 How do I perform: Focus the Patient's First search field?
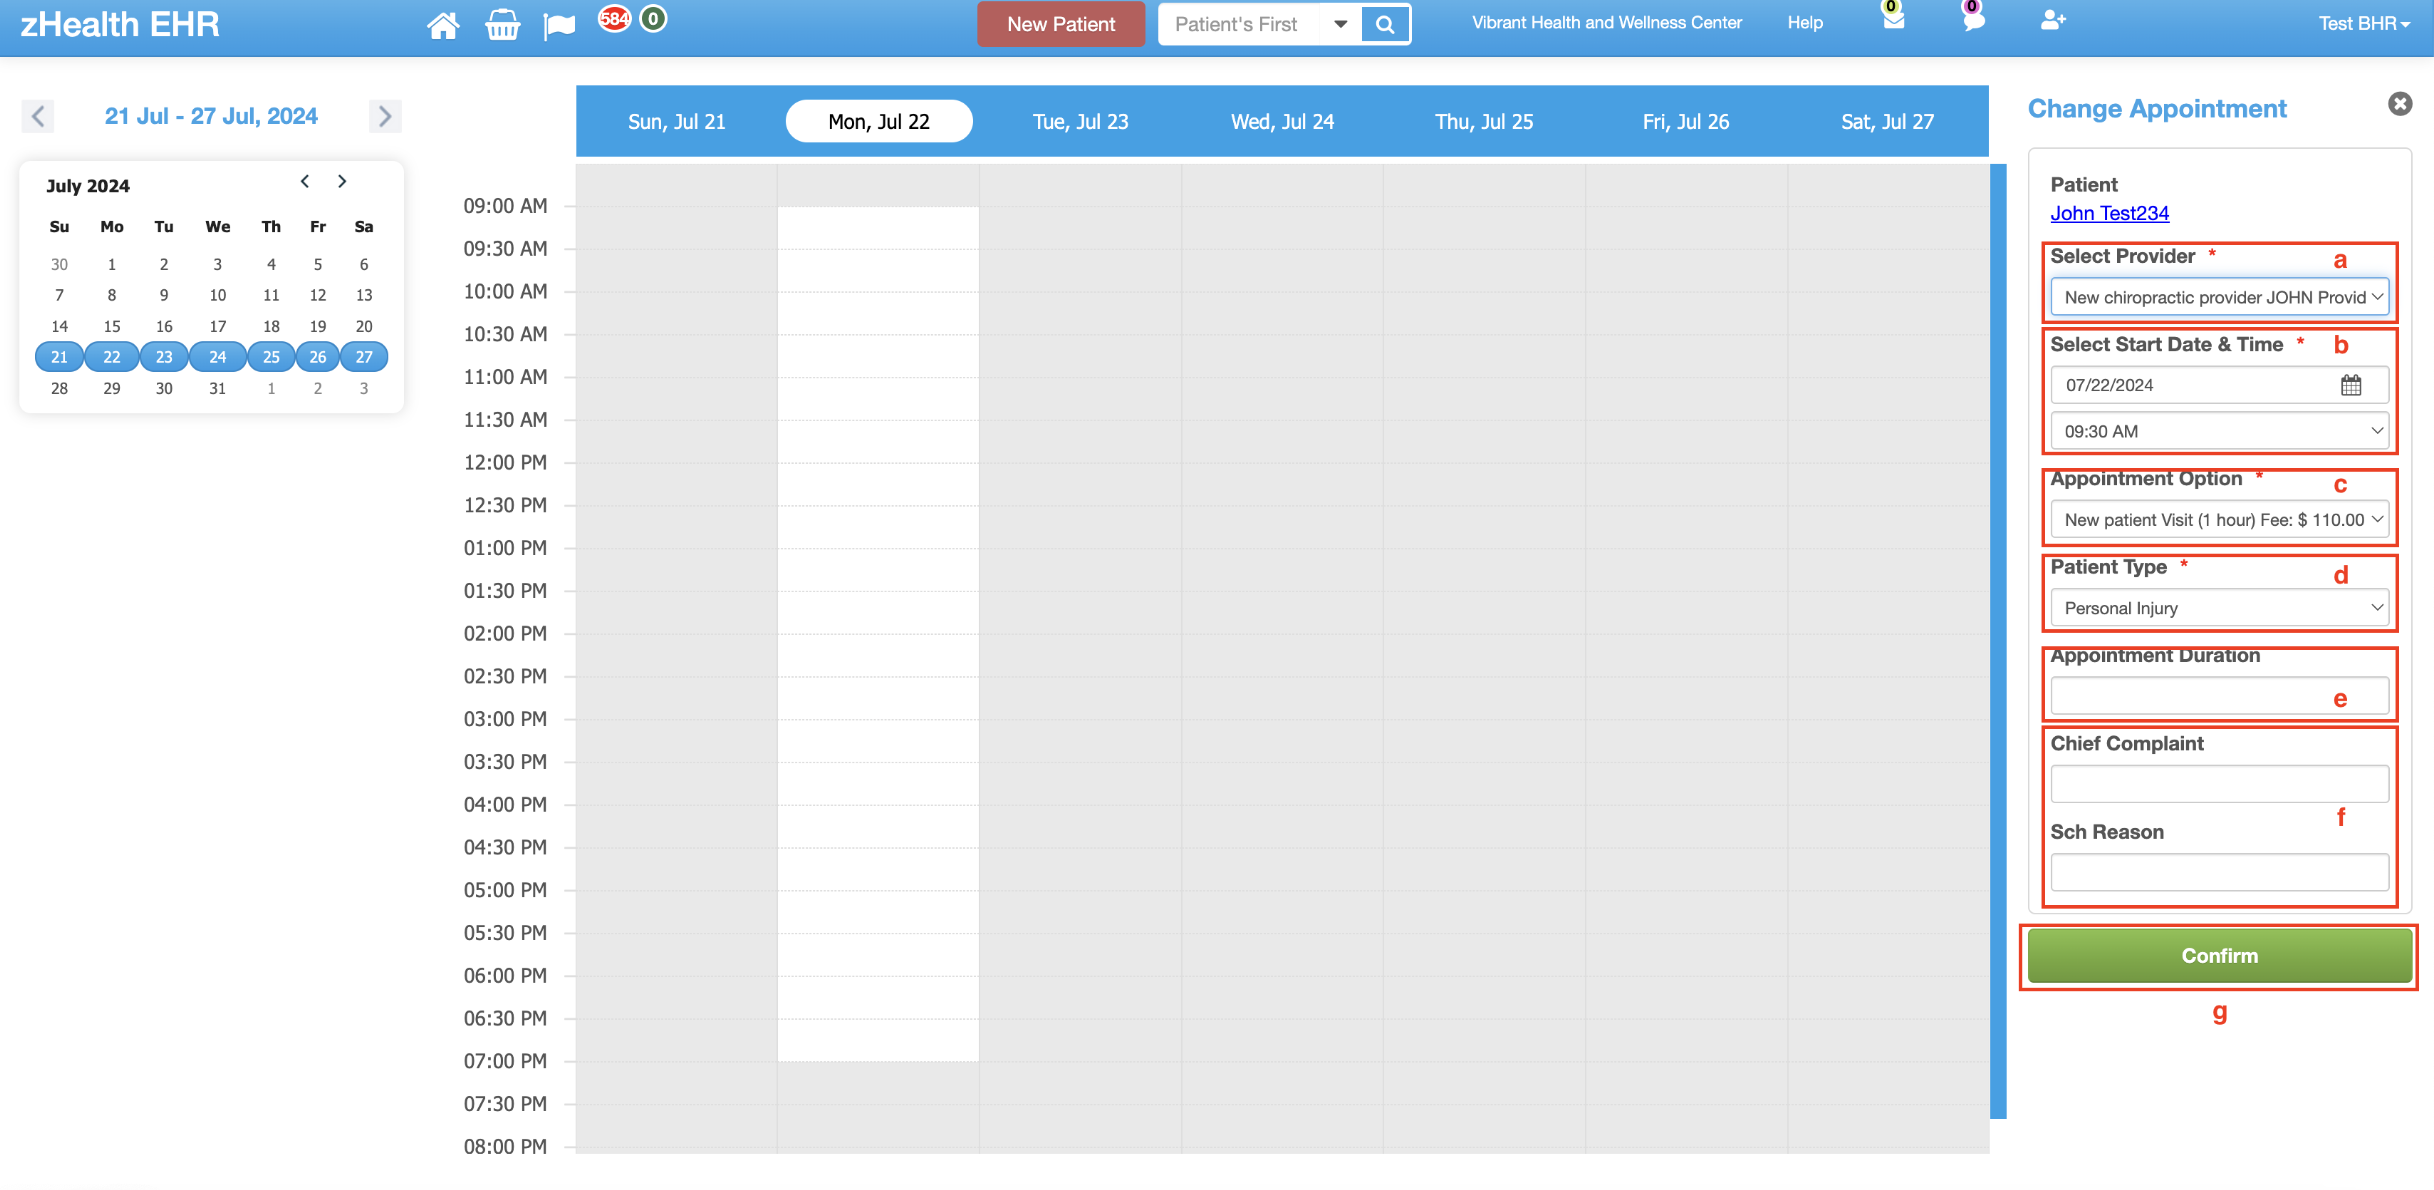(1241, 24)
